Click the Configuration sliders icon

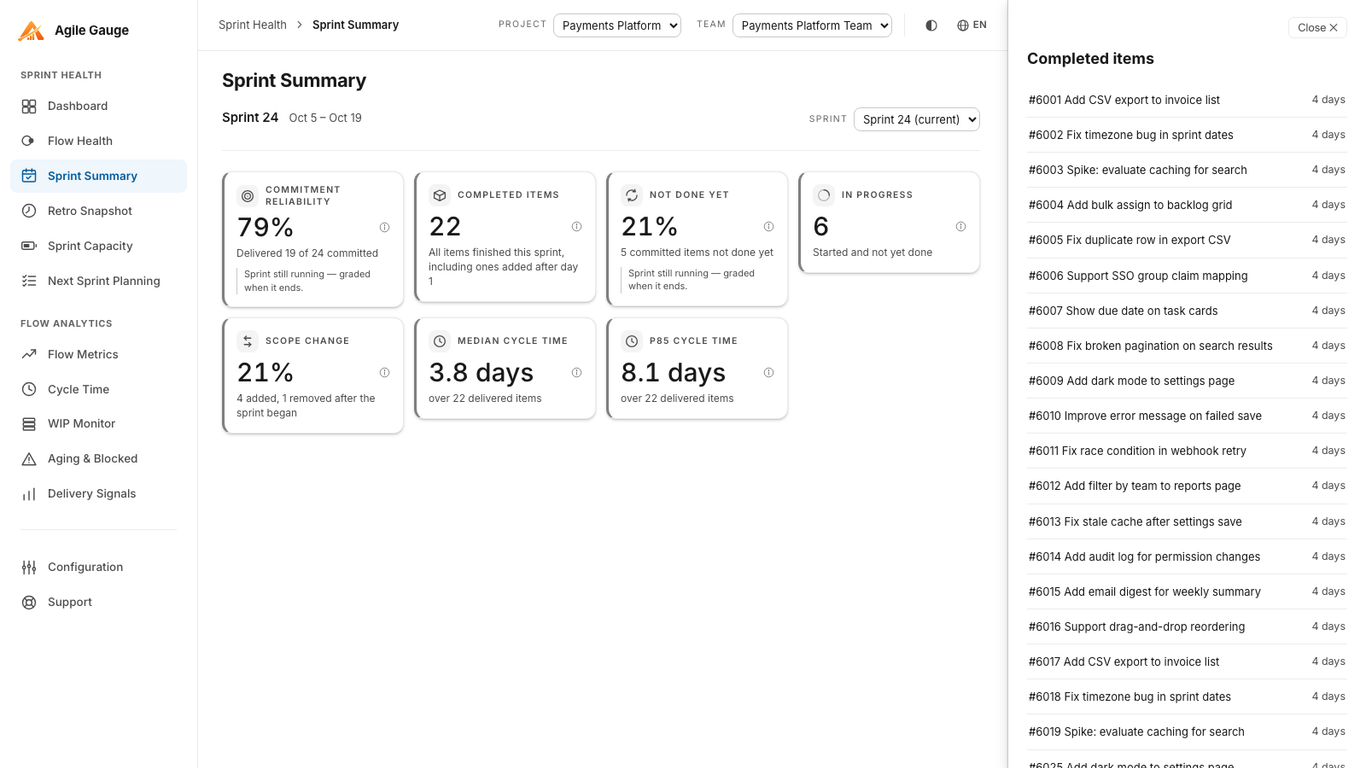29,567
